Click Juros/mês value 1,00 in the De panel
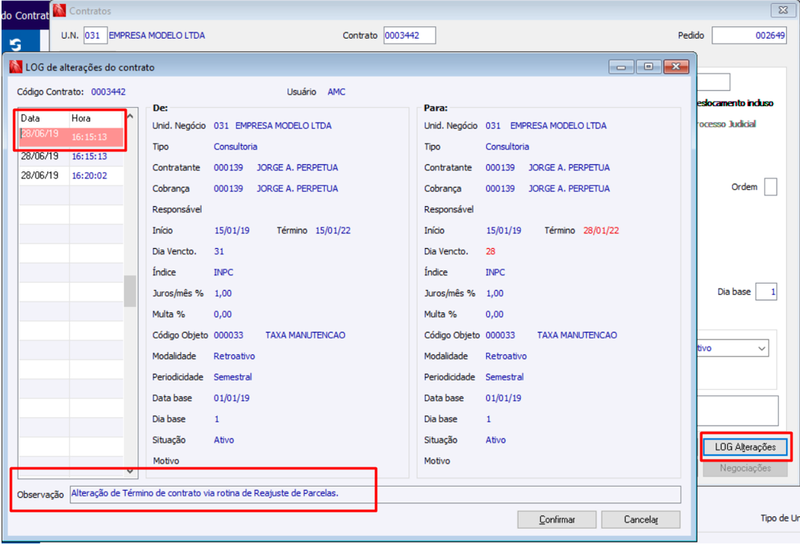 pos(223,293)
